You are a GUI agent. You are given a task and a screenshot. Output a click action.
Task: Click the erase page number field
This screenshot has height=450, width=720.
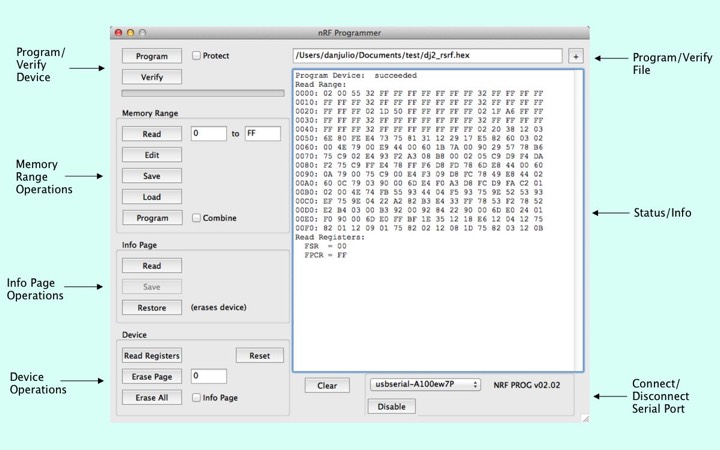(208, 376)
